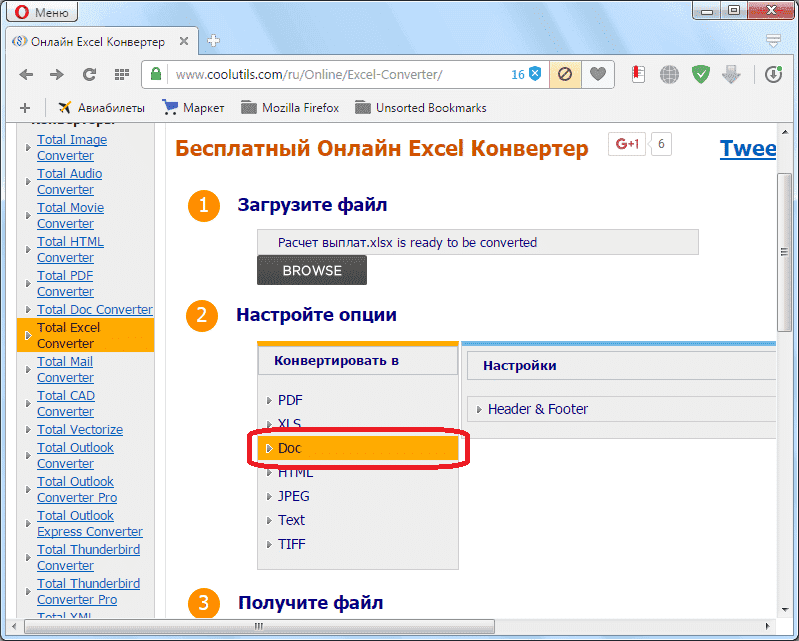The width and height of the screenshot is (799, 641).
Task: Click the browser back arrow
Action: (26, 74)
